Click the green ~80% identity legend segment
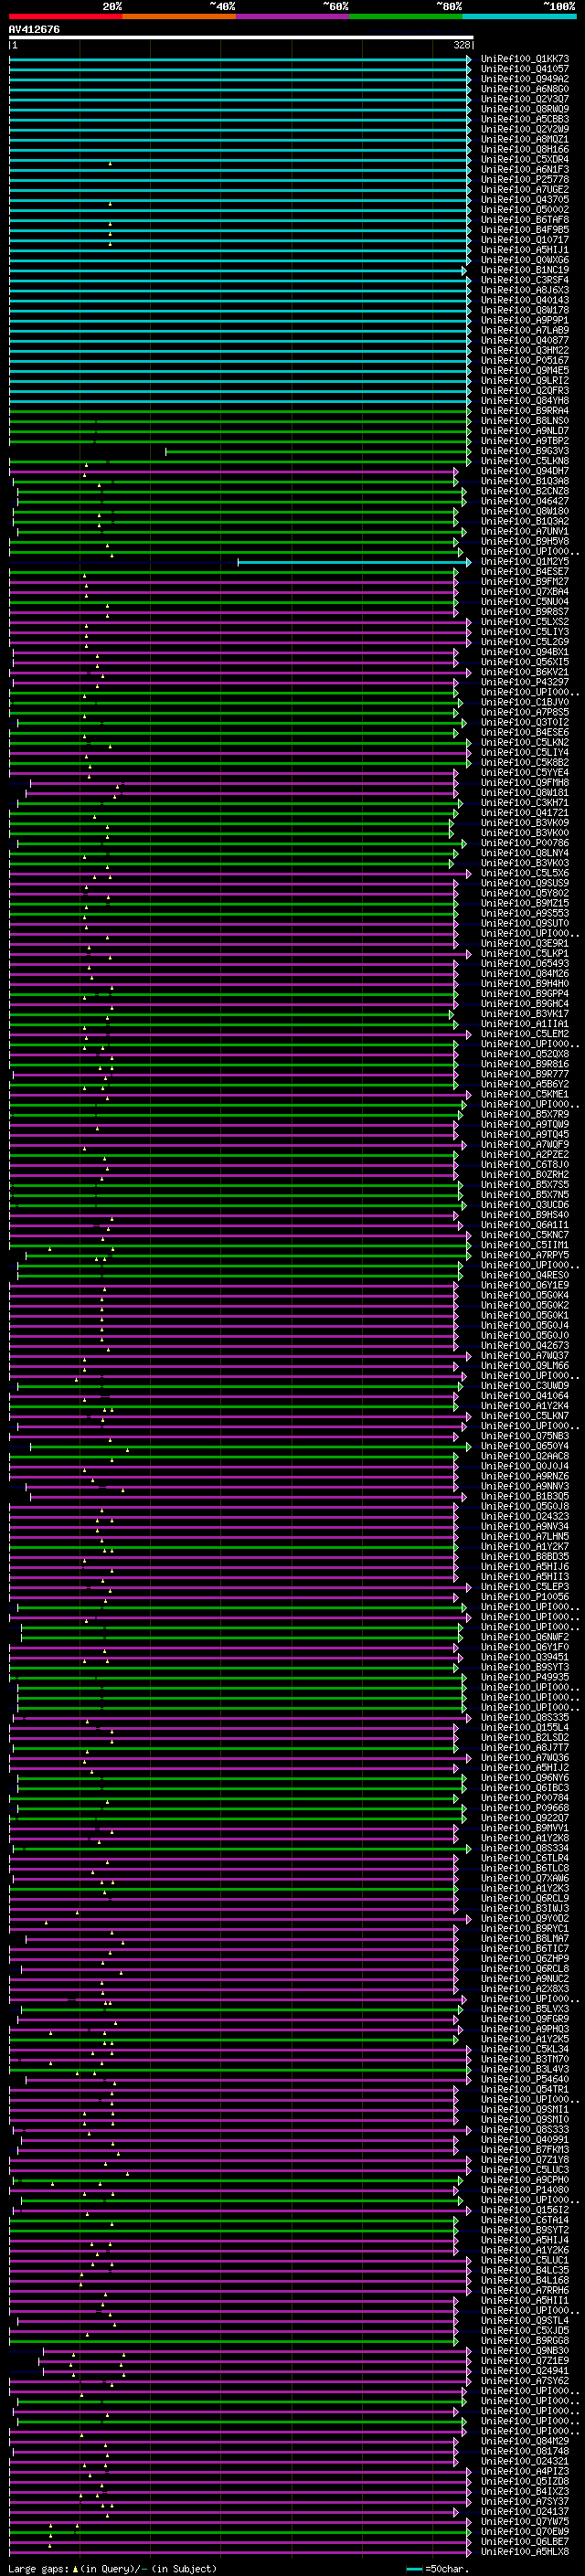Image resolution: width=585 pixels, height=2576 pixels. point(406,16)
